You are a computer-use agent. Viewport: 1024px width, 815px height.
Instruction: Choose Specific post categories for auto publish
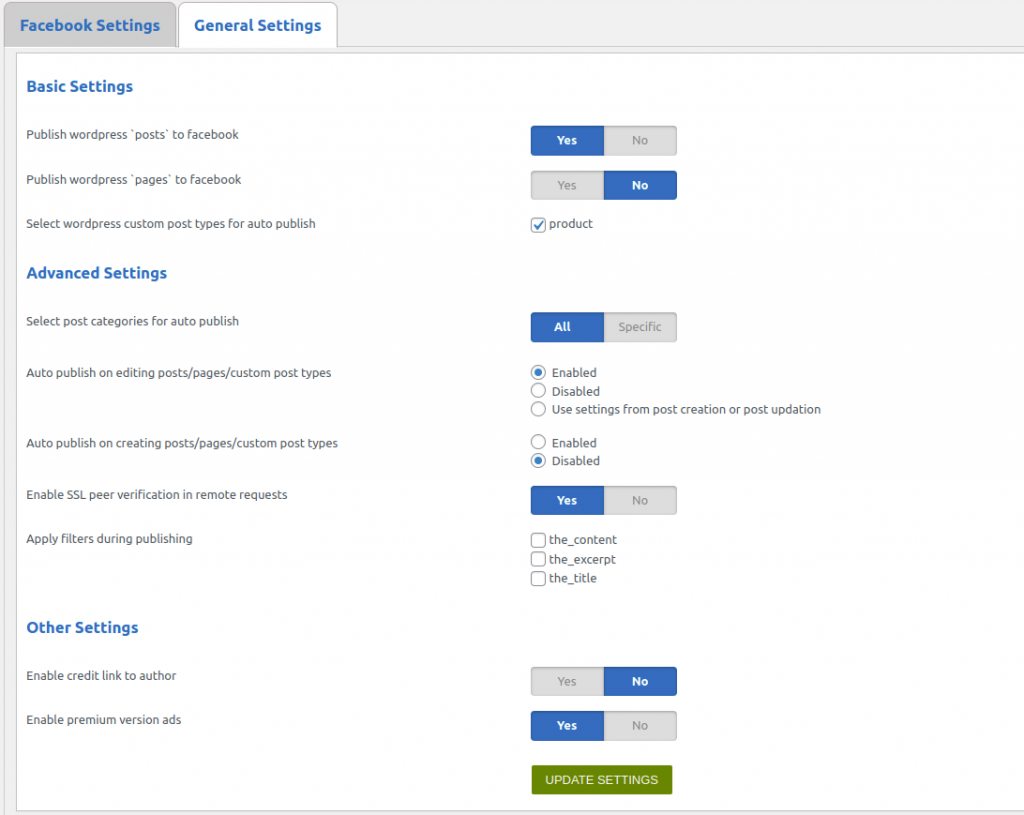tap(640, 327)
